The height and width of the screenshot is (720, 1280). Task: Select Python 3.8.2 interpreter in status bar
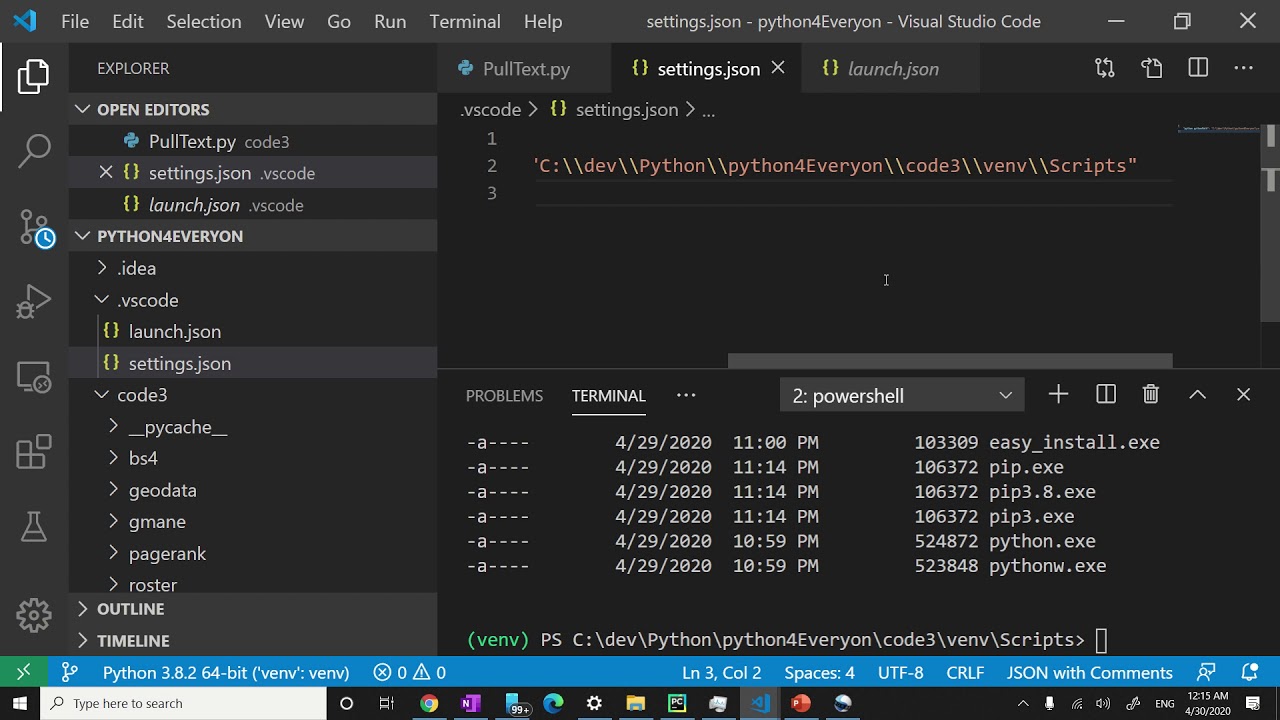point(226,672)
